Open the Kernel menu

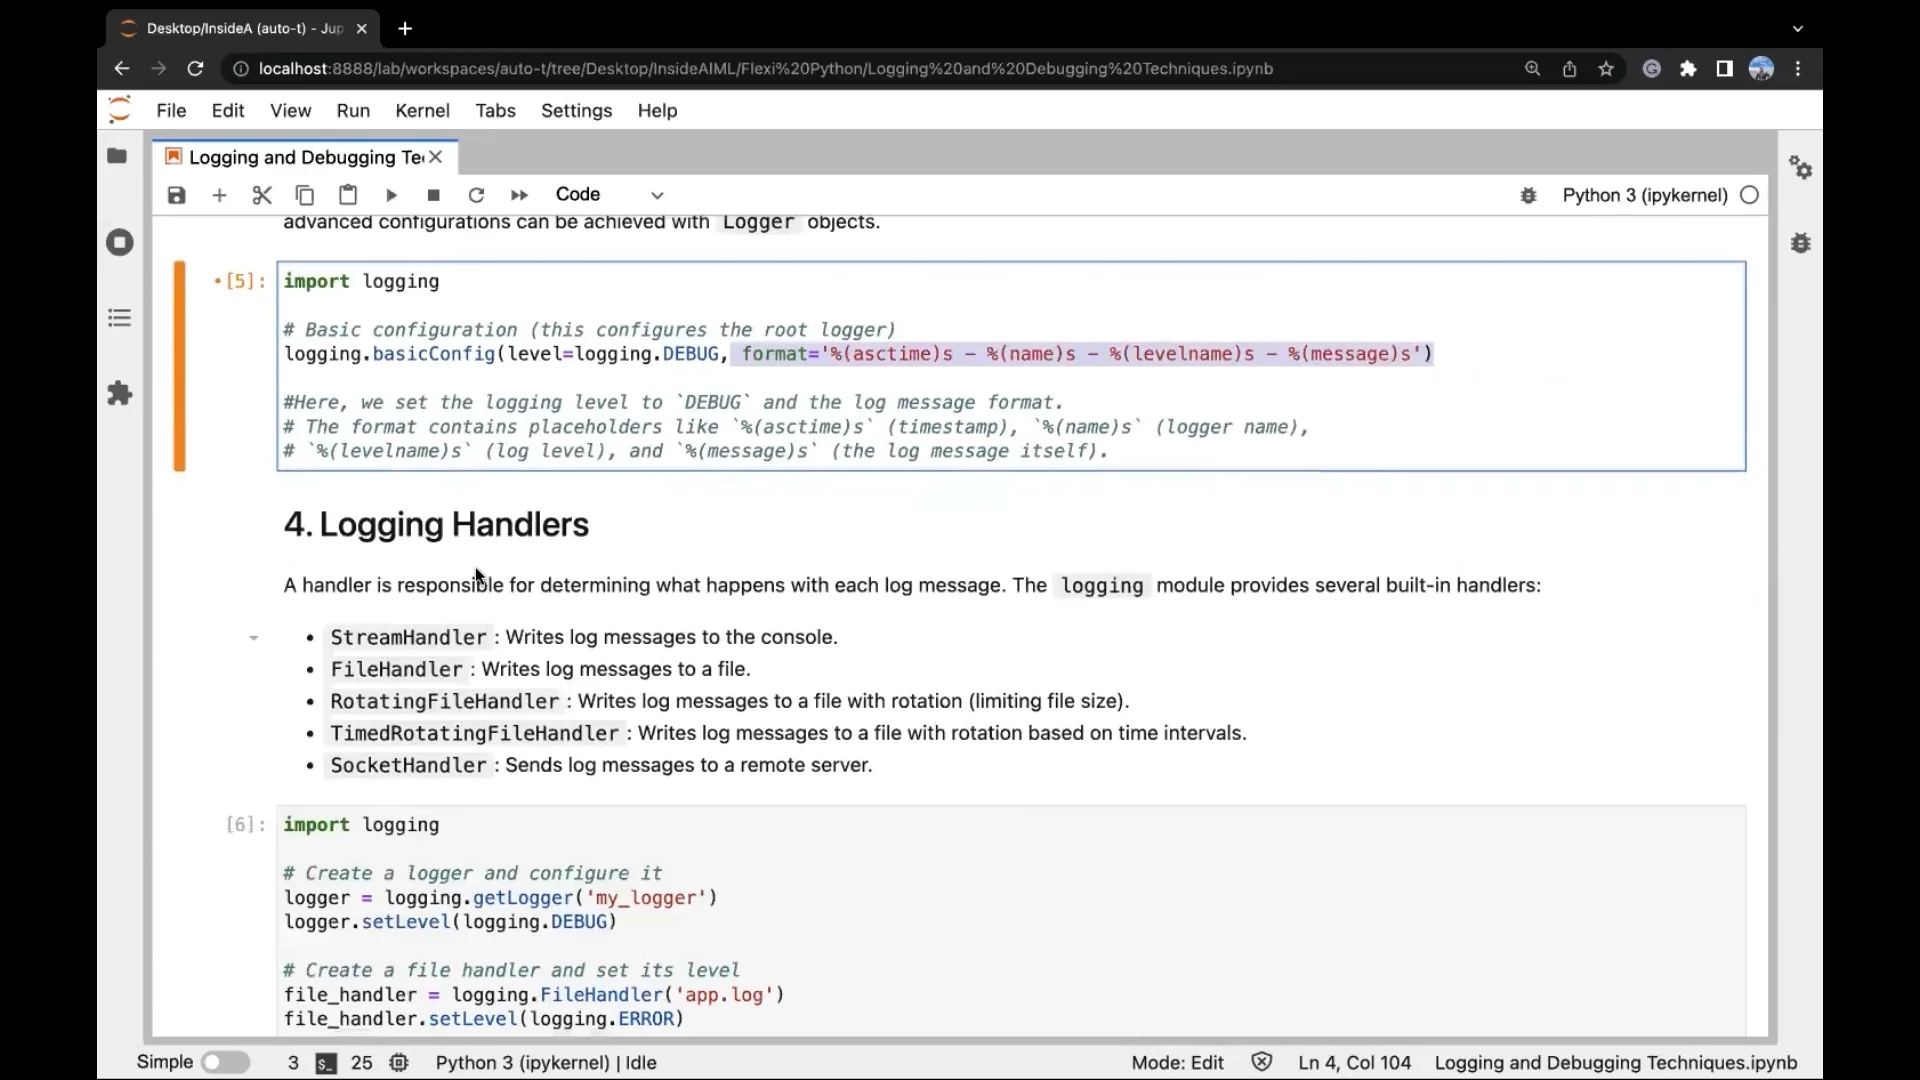click(x=422, y=111)
